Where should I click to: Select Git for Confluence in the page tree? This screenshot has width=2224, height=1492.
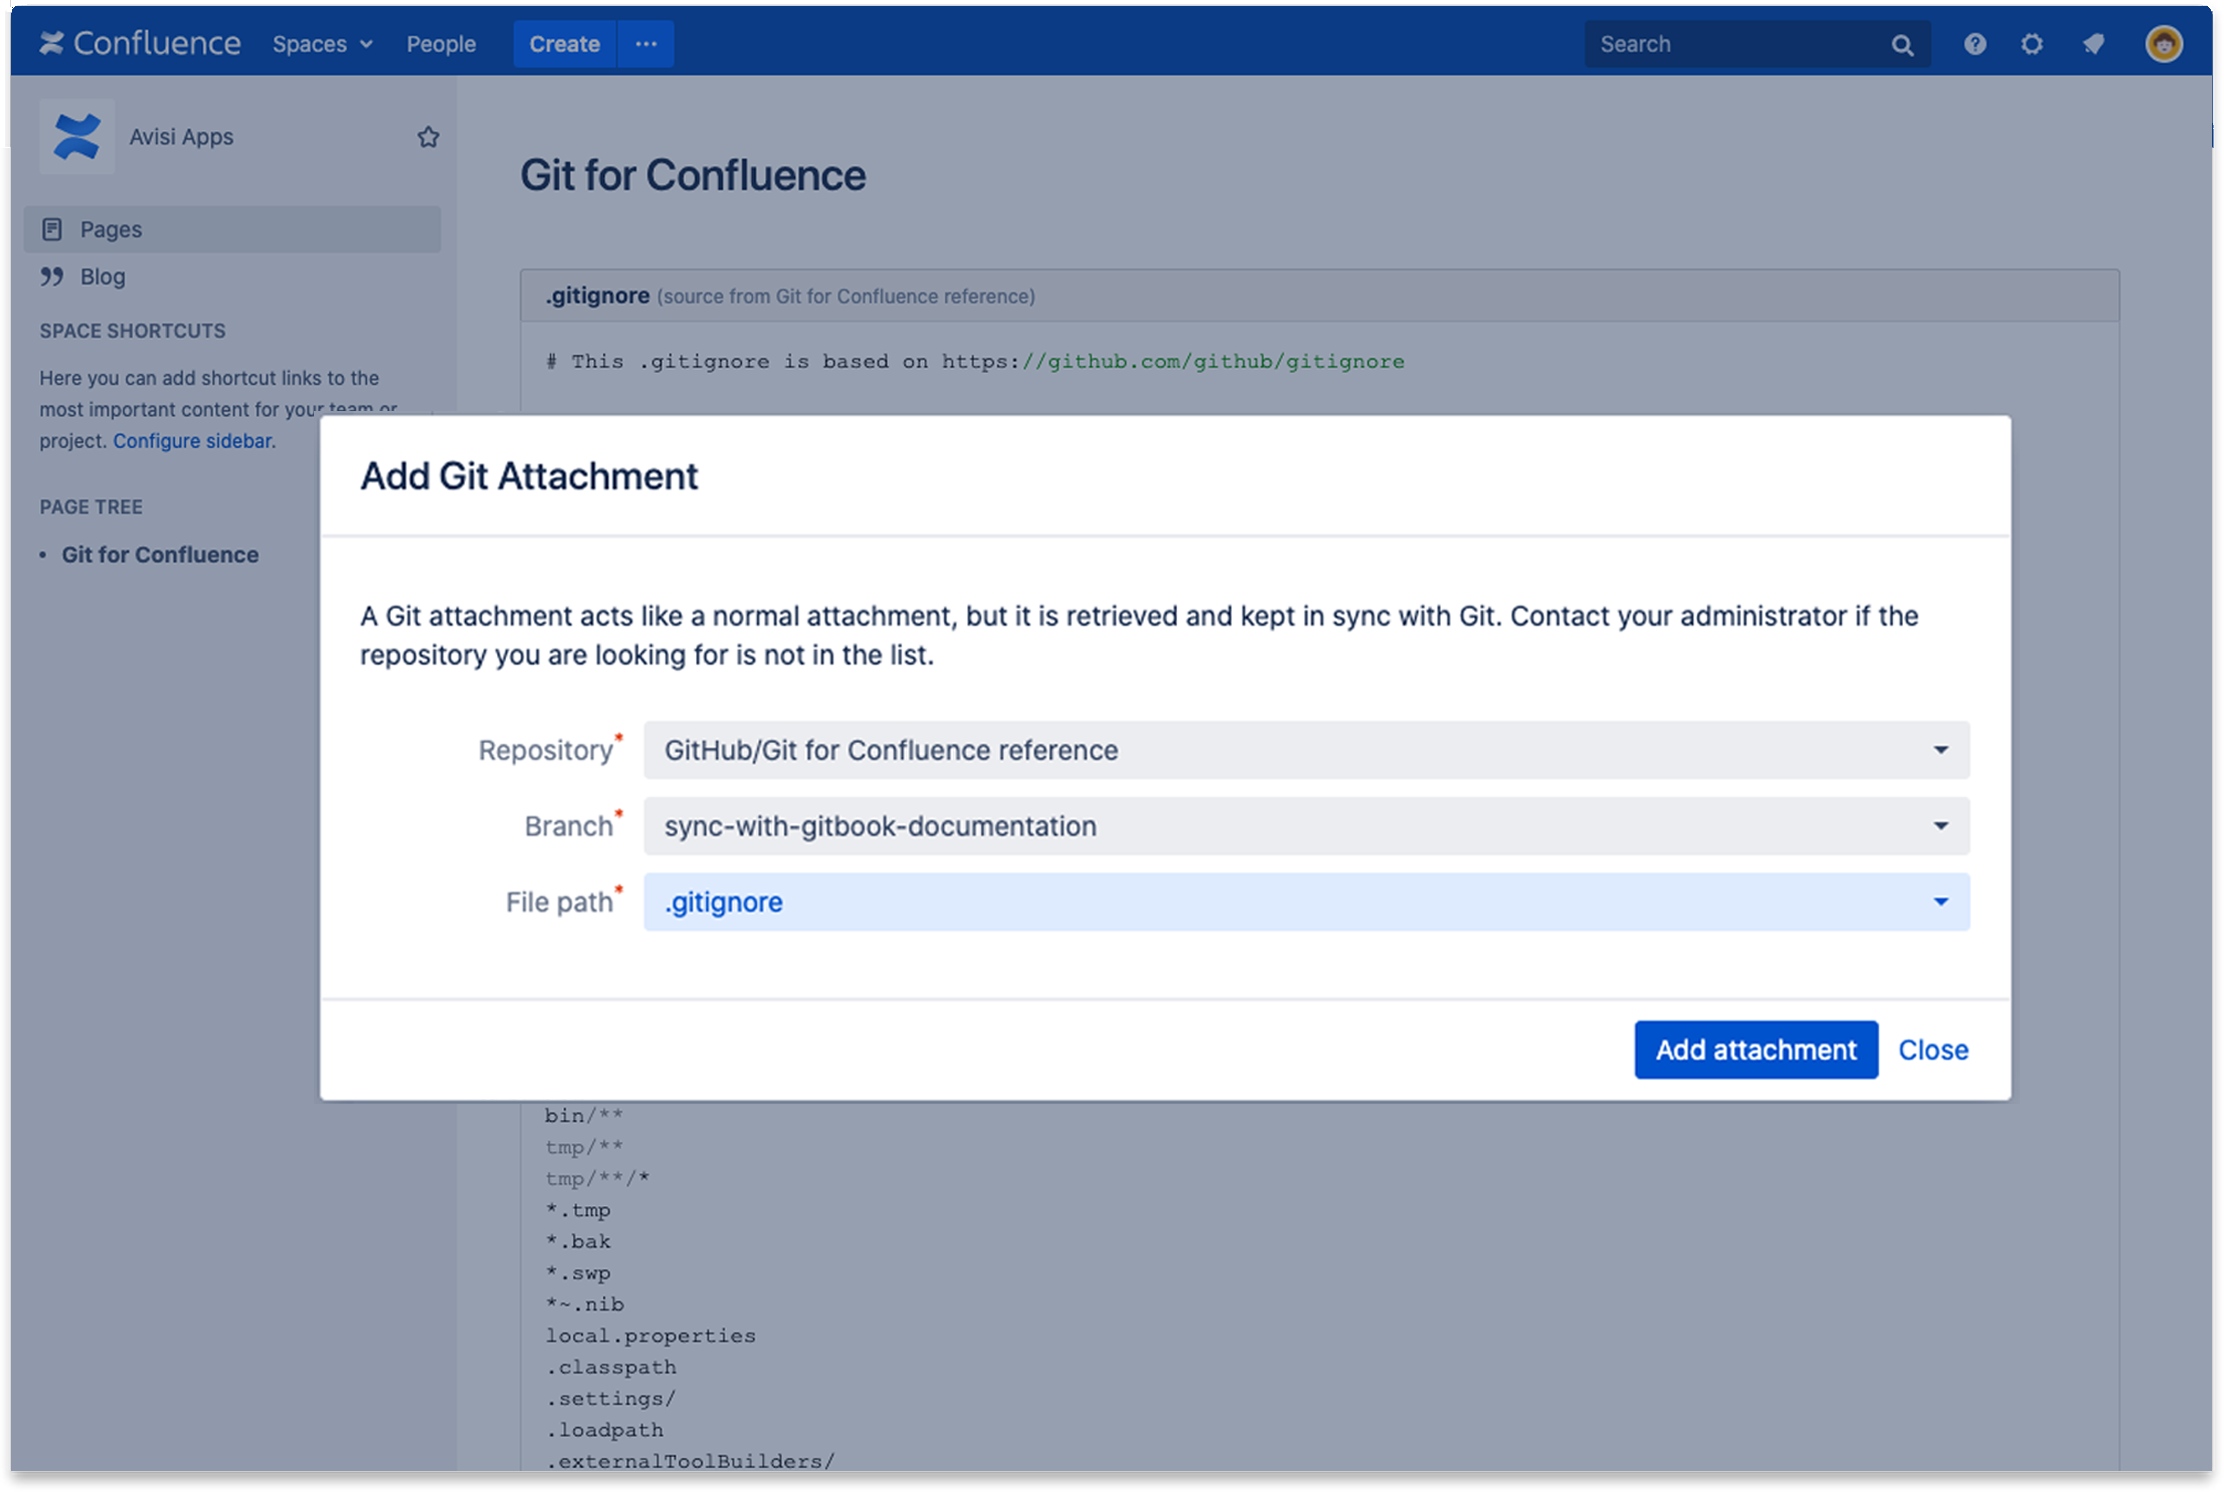pos(159,554)
